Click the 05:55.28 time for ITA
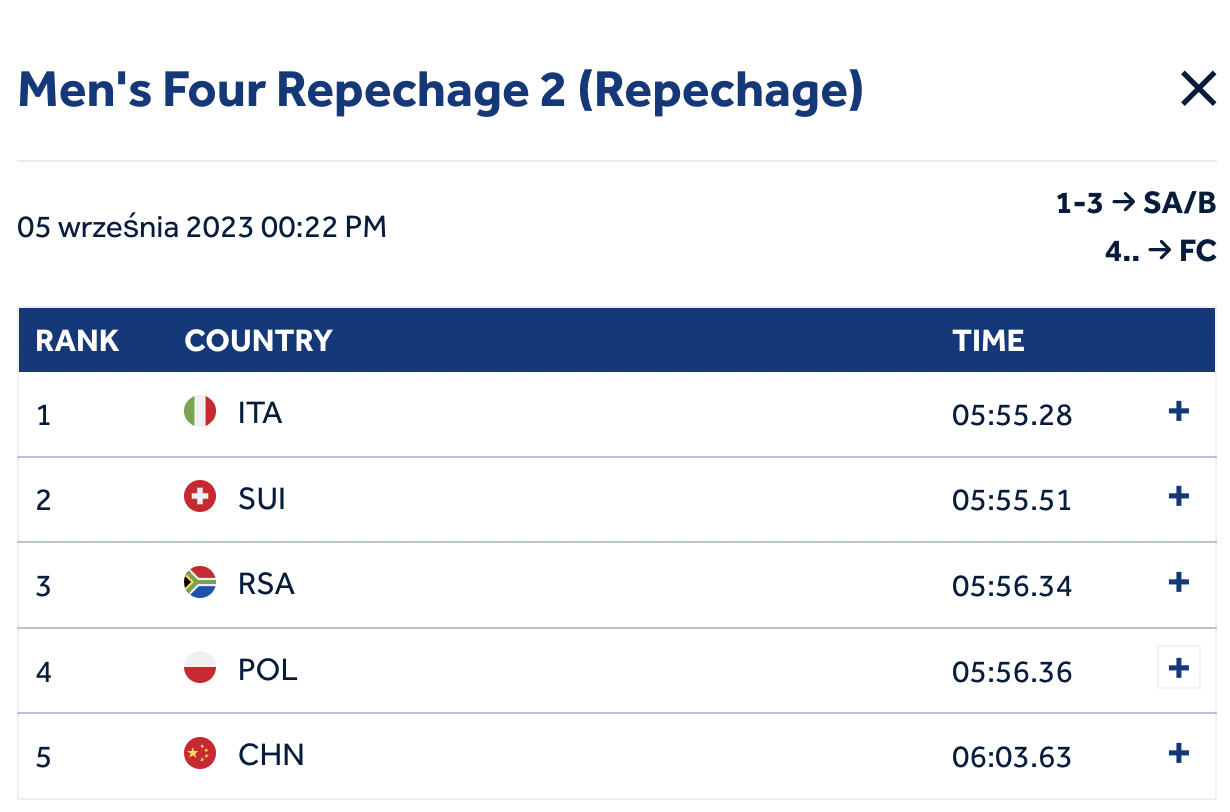 point(1012,415)
